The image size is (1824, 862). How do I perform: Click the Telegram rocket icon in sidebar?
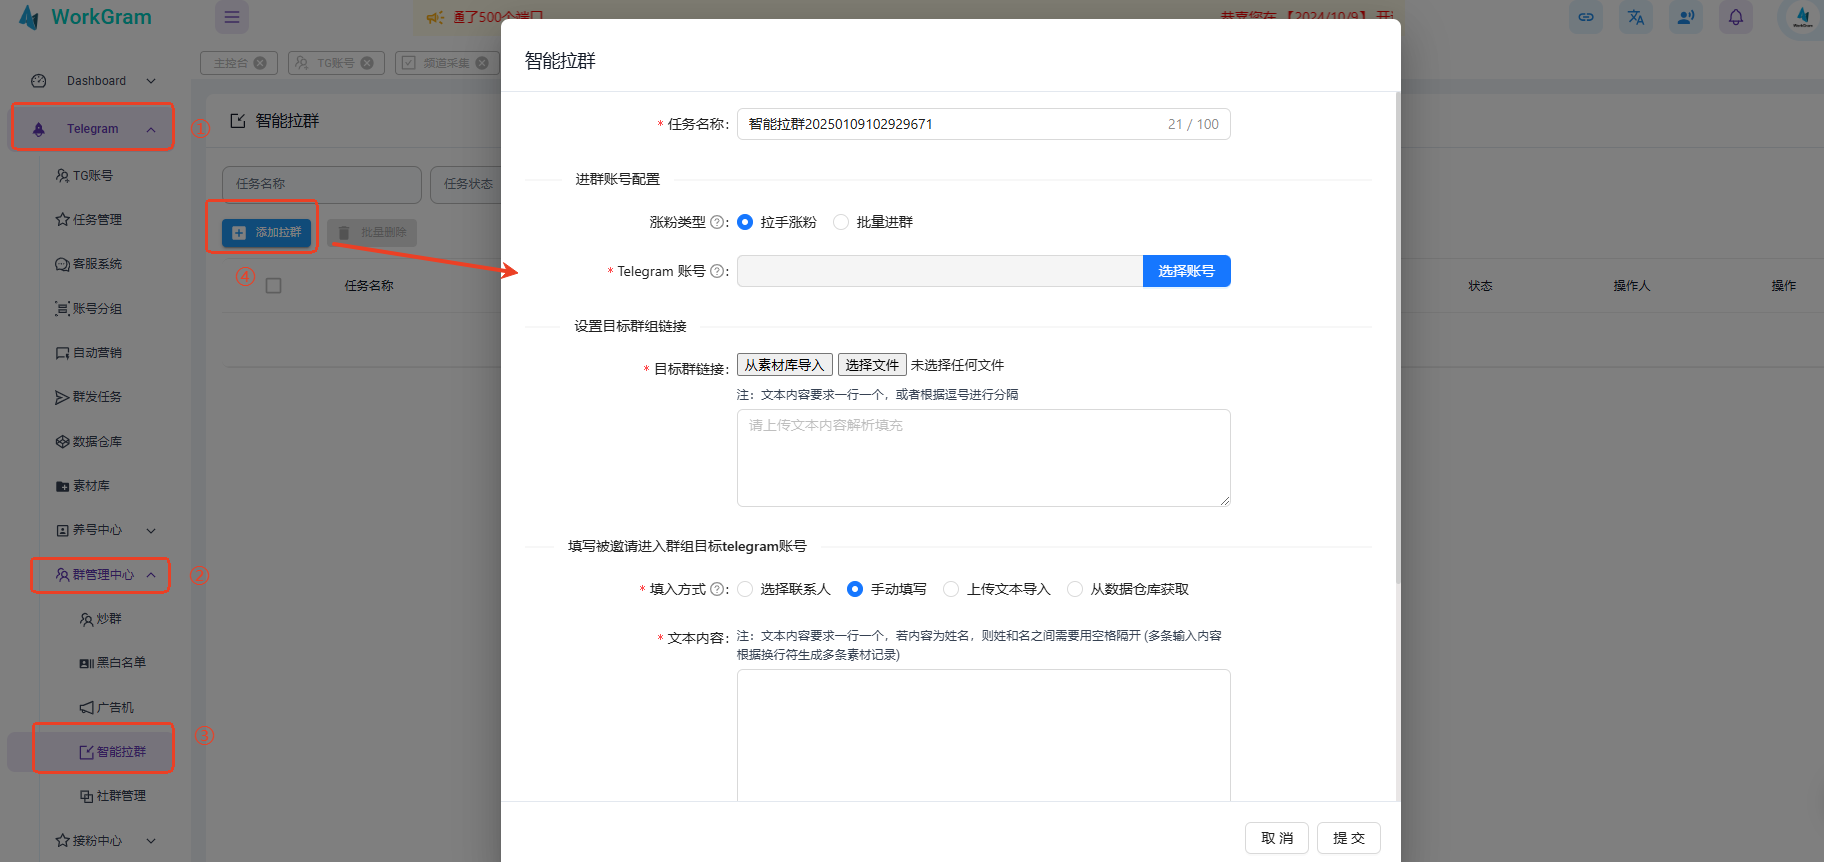[x=39, y=129]
